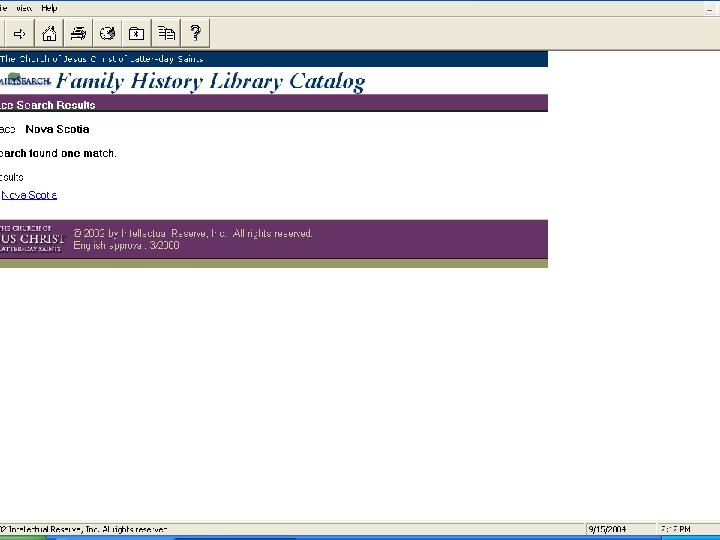Open Help via question mark icon
720x540 pixels.
click(195, 34)
